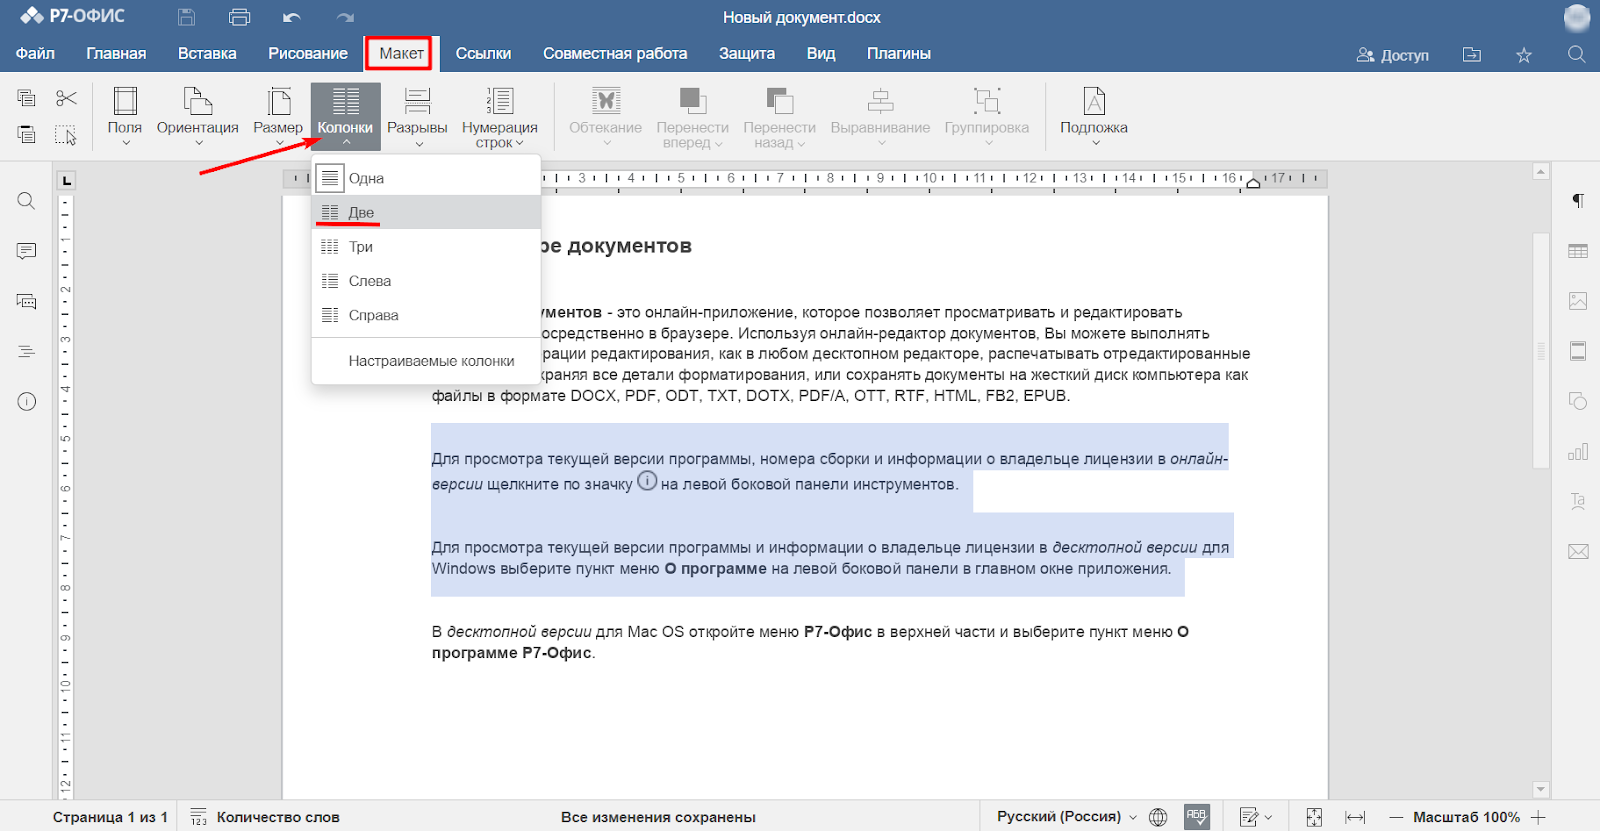Open Chat panel in left sidebar
The width and height of the screenshot is (1600, 831).
tap(27, 301)
